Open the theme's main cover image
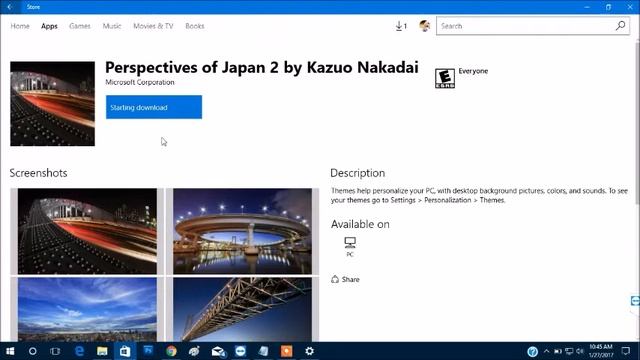This screenshot has width=640, height=360. 53,104
